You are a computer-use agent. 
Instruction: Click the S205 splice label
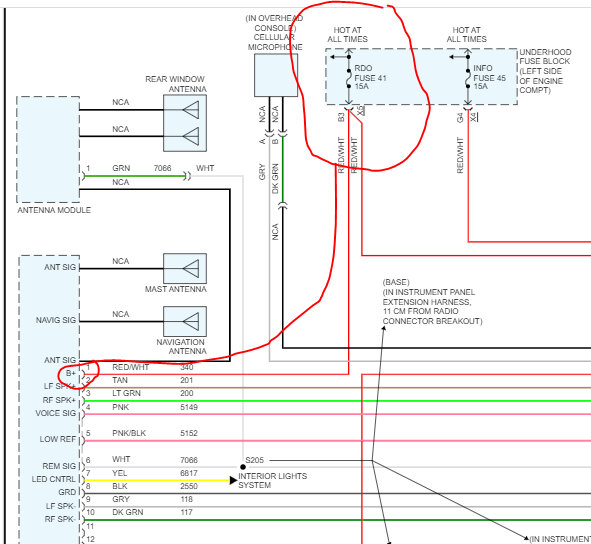[254, 460]
